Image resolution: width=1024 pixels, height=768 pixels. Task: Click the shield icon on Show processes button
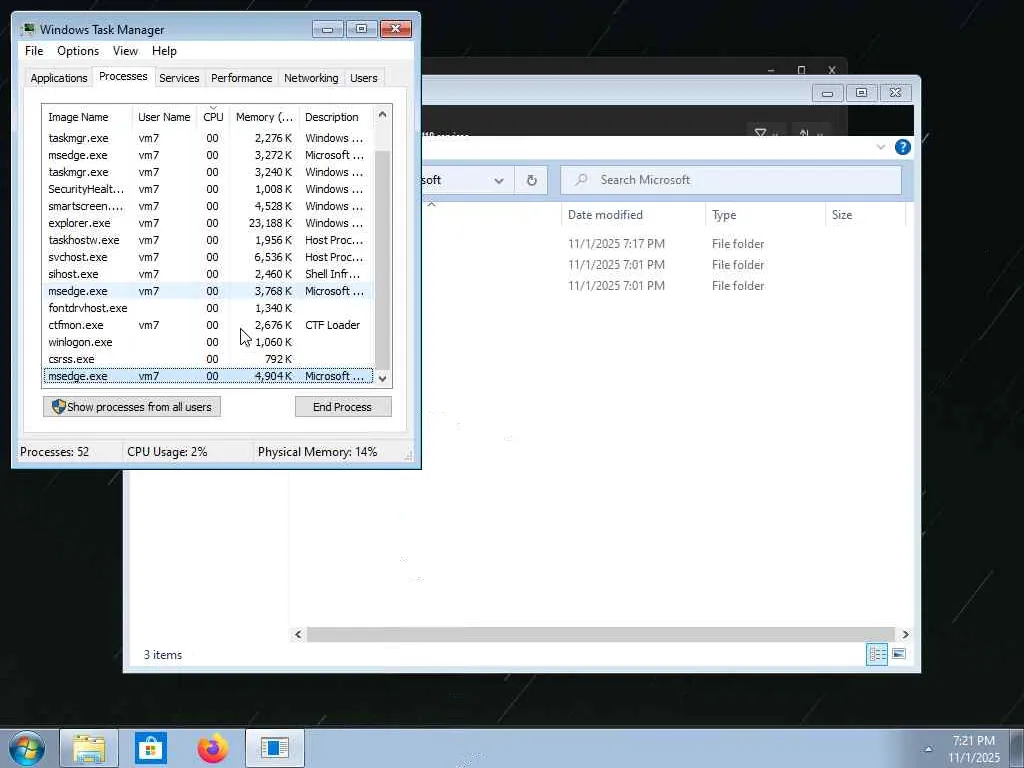coord(58,407)
